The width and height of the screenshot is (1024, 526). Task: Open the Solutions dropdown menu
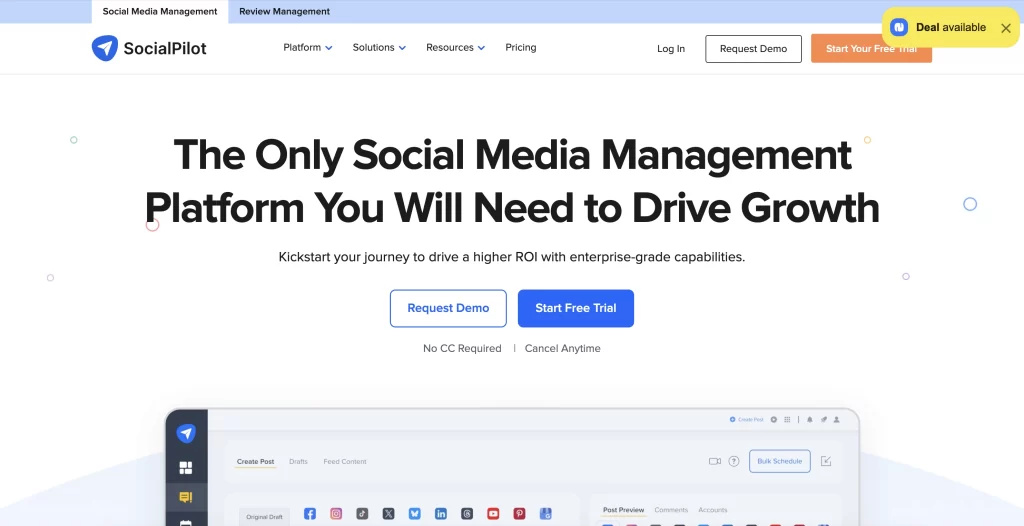click(x=379, y=48)
